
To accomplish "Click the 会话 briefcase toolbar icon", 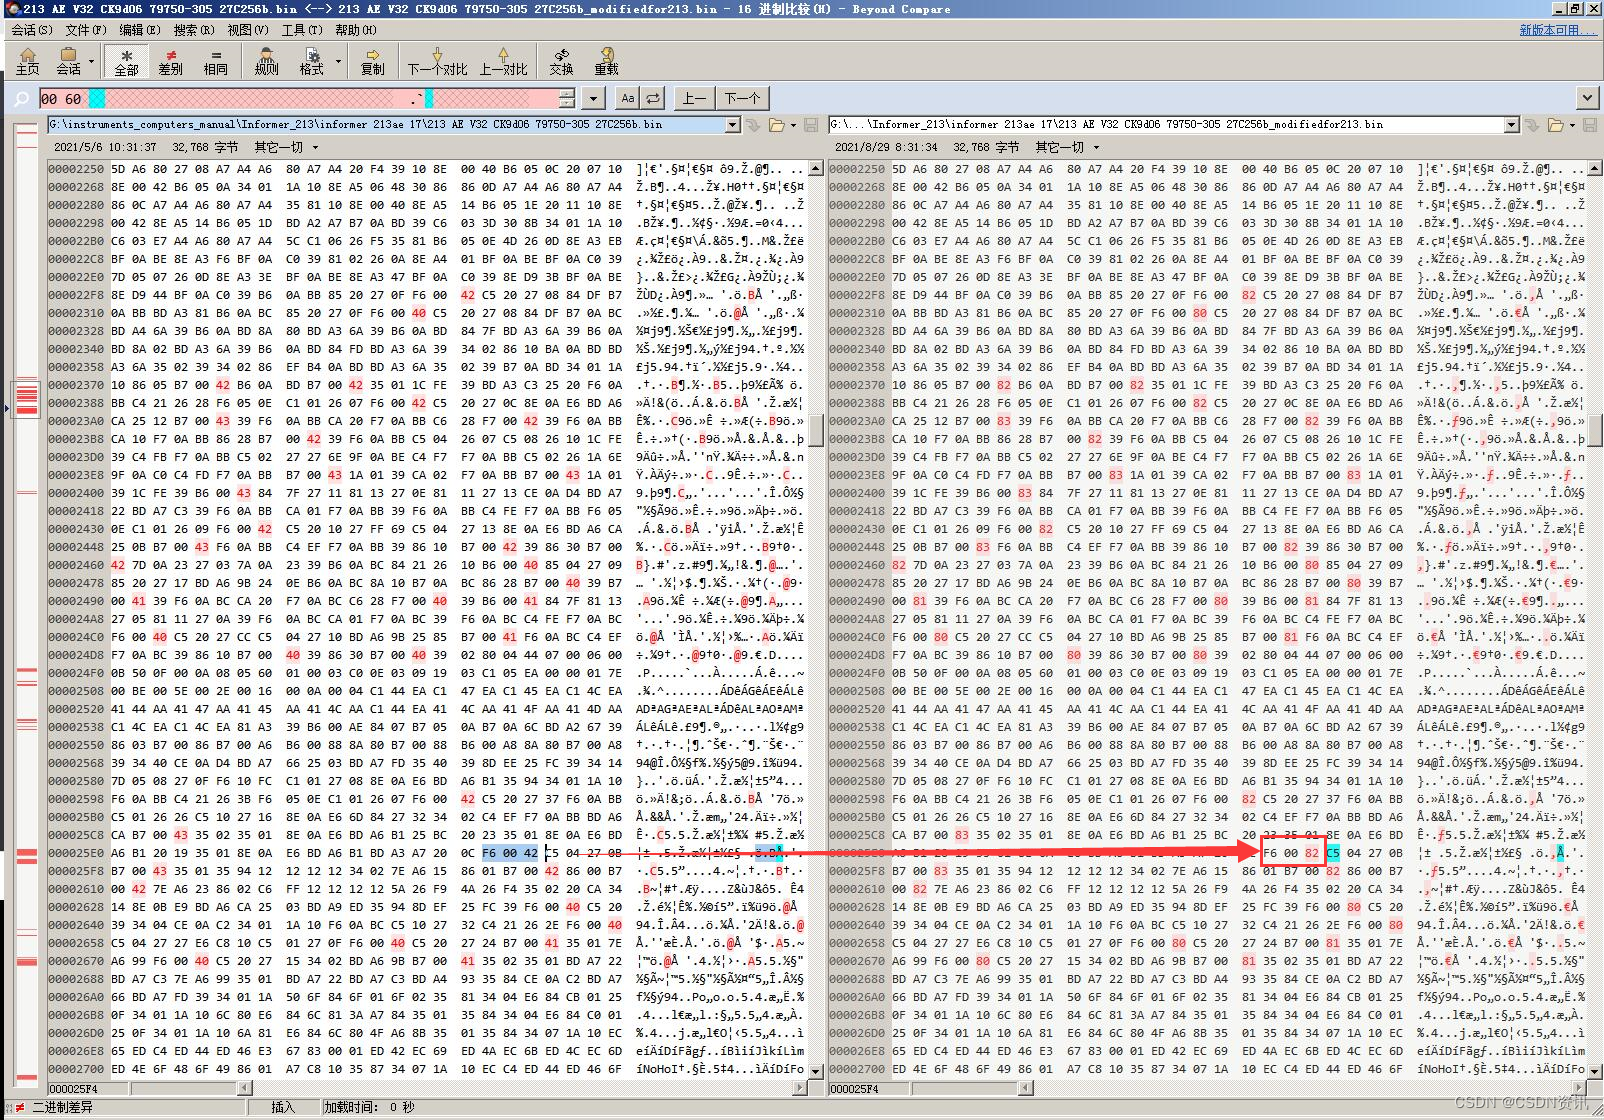I will (x=68, y=61).
